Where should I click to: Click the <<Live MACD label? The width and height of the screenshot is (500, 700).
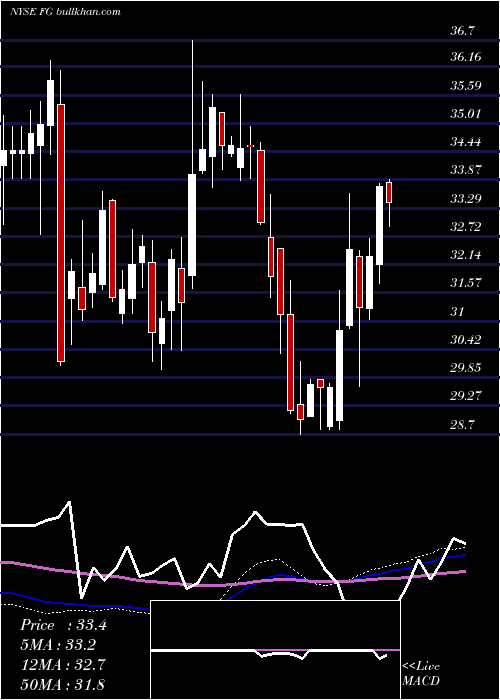coord(421,673)
